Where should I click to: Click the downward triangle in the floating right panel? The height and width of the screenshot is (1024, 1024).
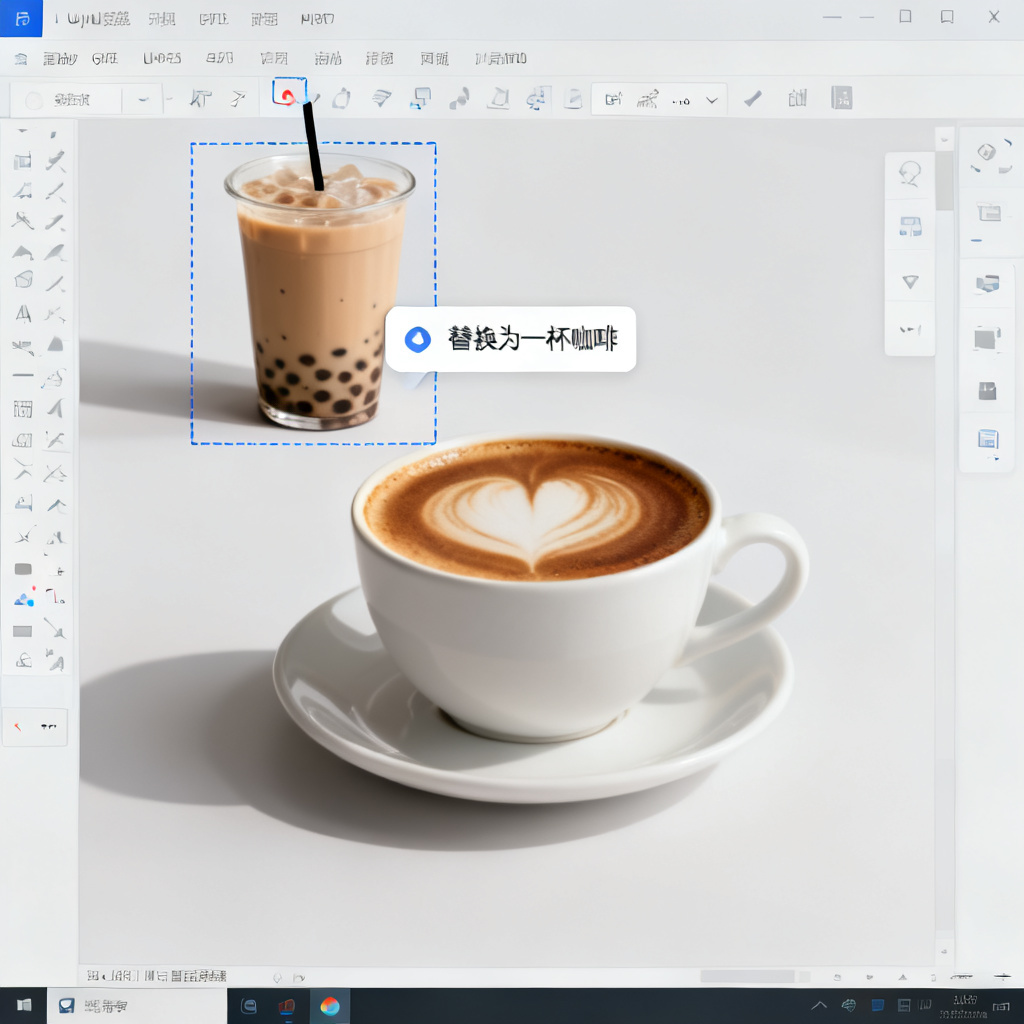(x=910, y=281)
